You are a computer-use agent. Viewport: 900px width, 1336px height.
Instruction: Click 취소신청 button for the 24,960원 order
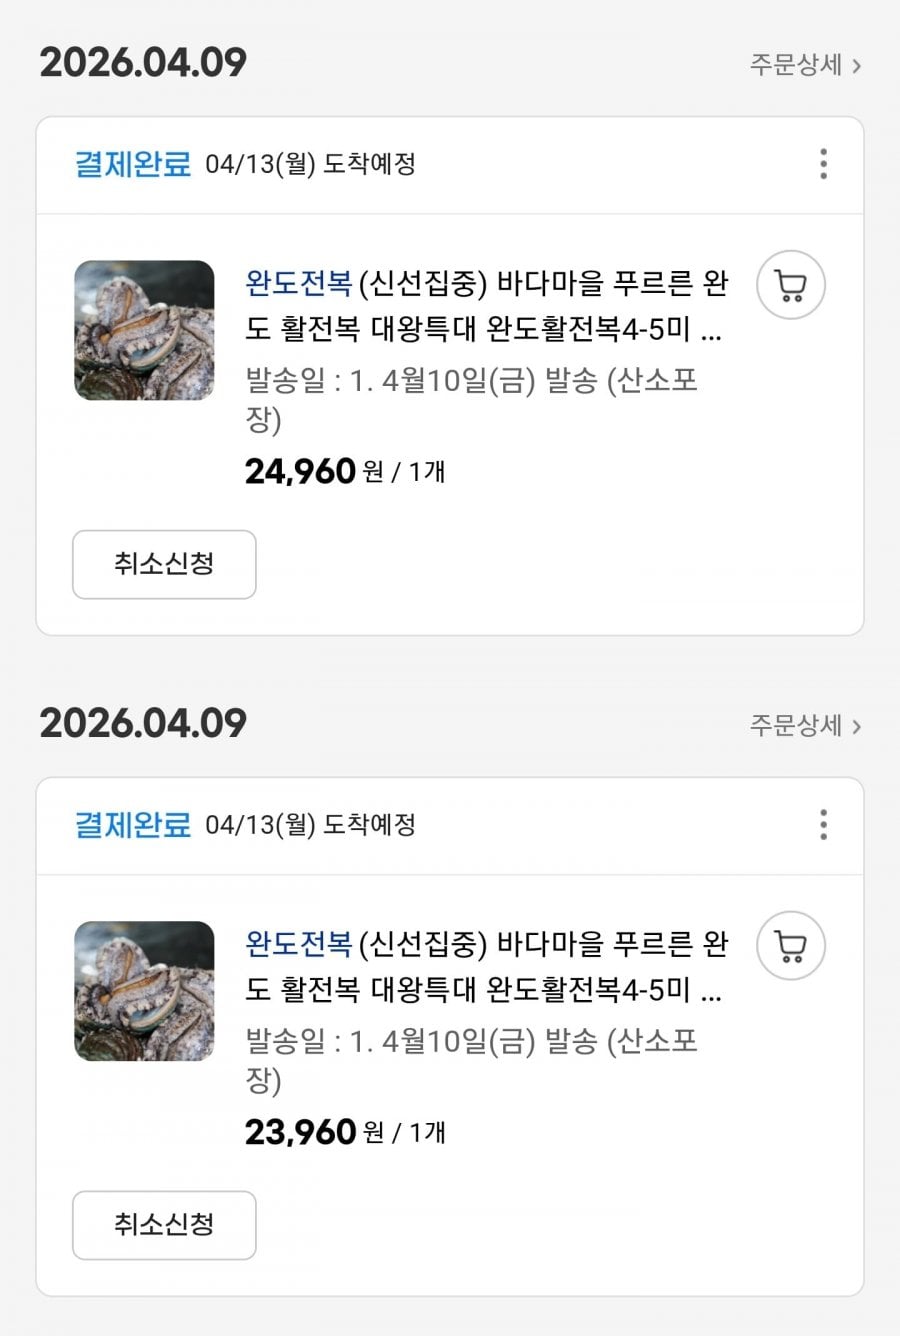(164, 565)
